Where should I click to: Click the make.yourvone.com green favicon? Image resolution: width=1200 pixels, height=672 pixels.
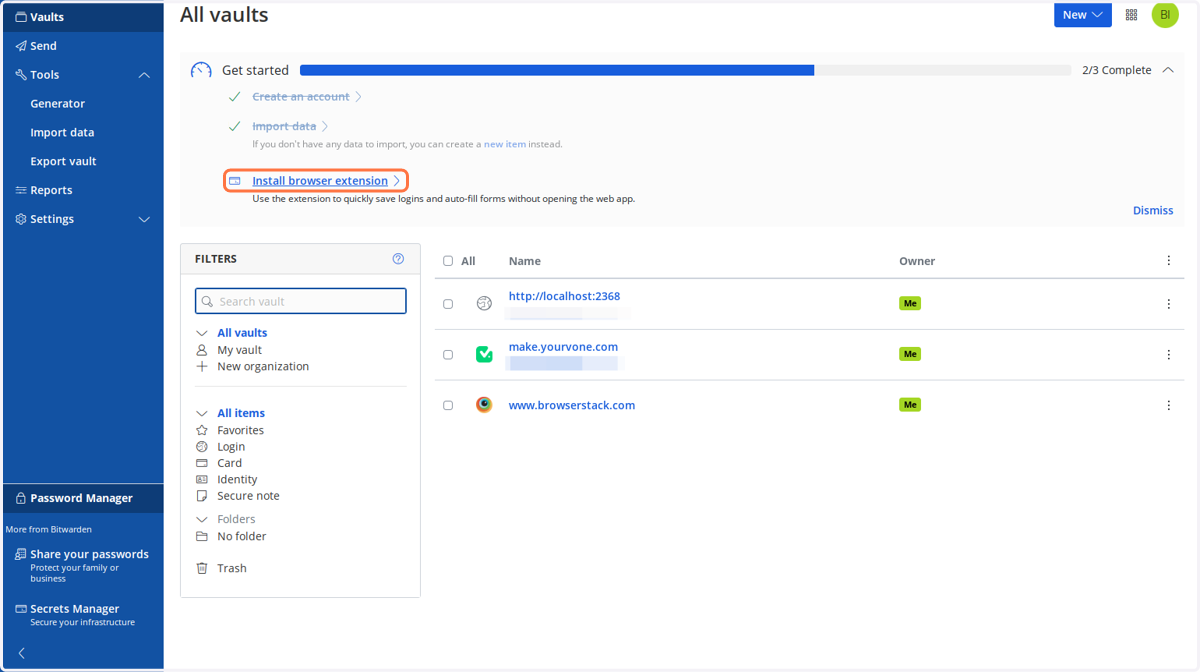(484, 354)
